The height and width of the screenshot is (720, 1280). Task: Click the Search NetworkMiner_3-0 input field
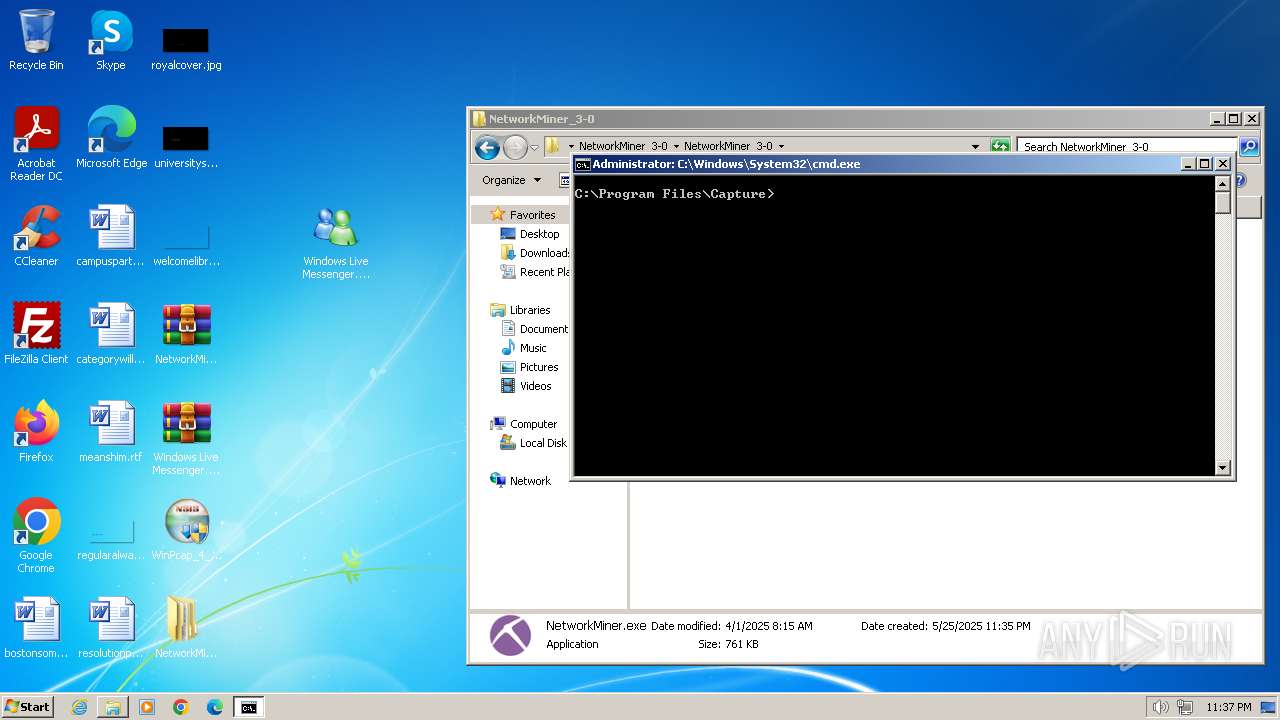coord(1127,146)
